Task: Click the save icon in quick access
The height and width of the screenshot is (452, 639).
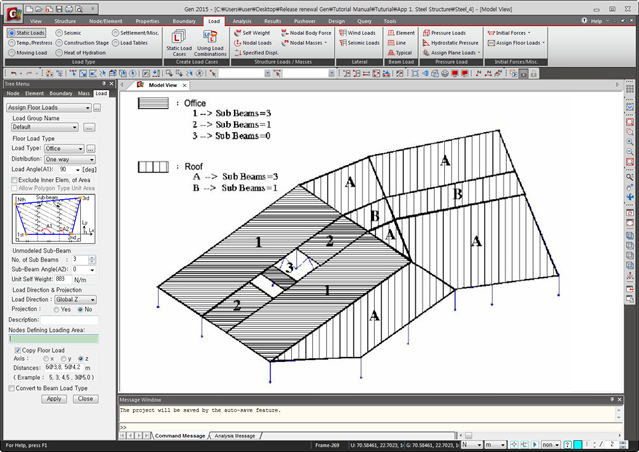Action: pos(59,9)
